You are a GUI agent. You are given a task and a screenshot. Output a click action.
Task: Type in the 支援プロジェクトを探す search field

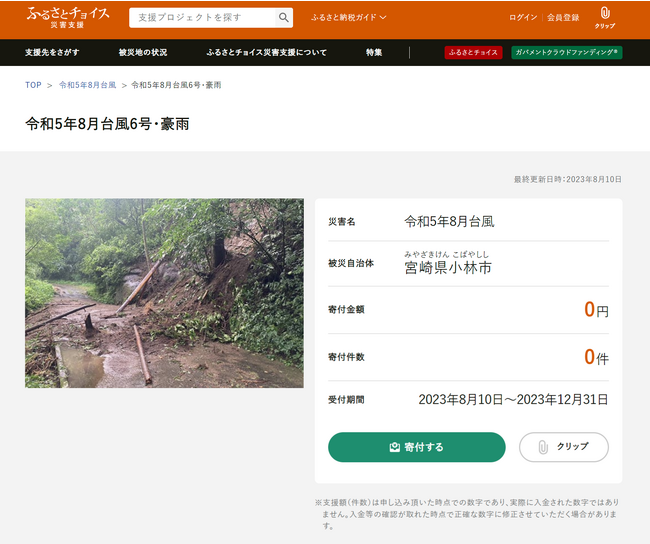[202, 18]
